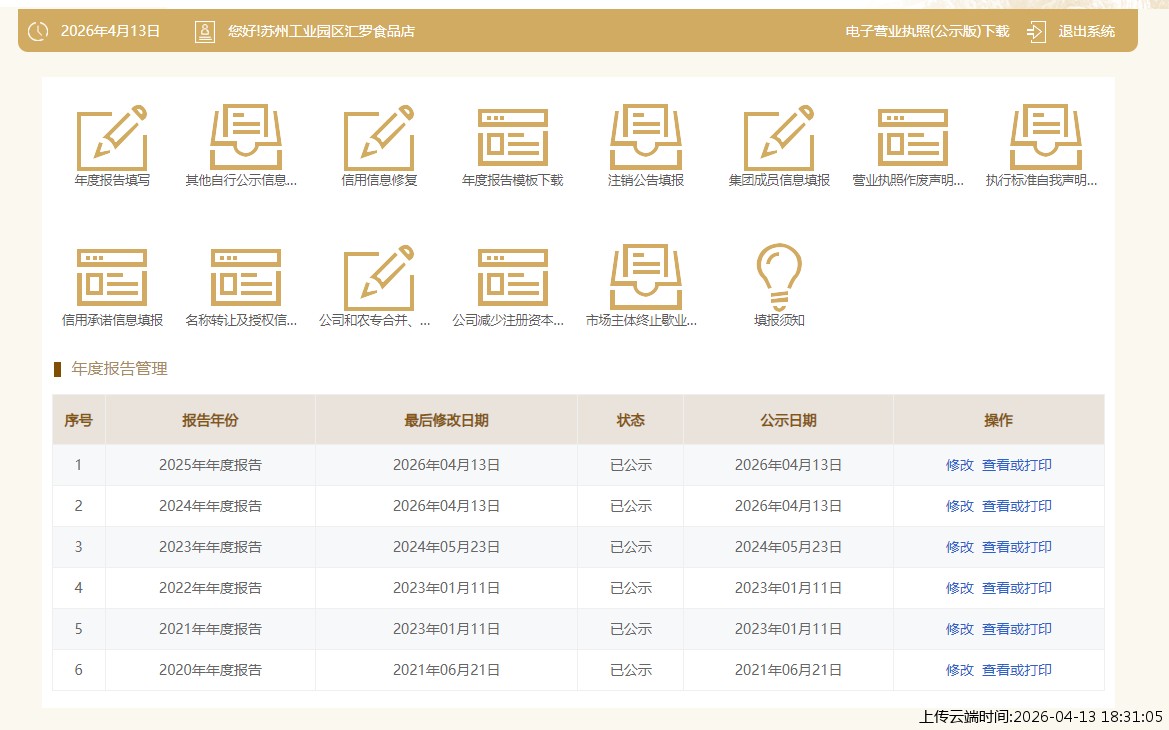Click 名称转让及授权信息 icon
Viewport: 1169px width, 730px height.
(x=245, y=278)
